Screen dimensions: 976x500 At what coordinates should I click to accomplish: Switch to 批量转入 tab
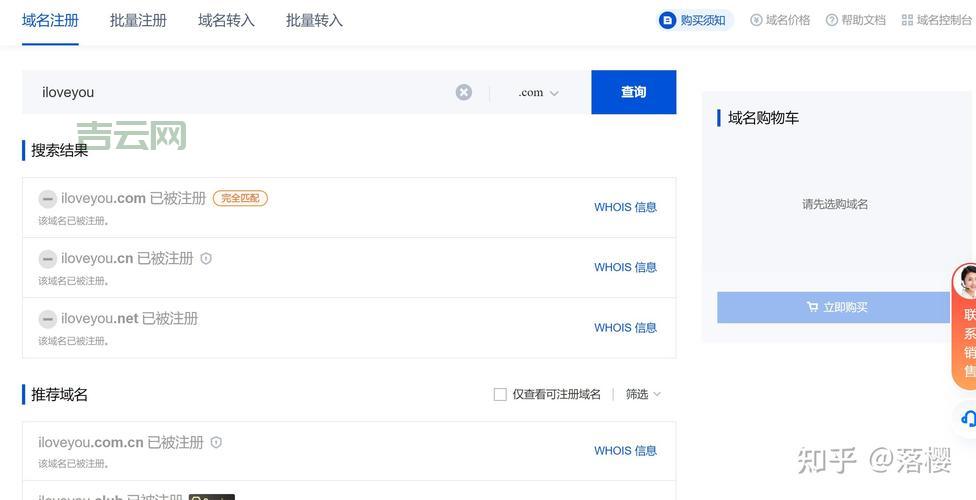[x=314, y=21]
